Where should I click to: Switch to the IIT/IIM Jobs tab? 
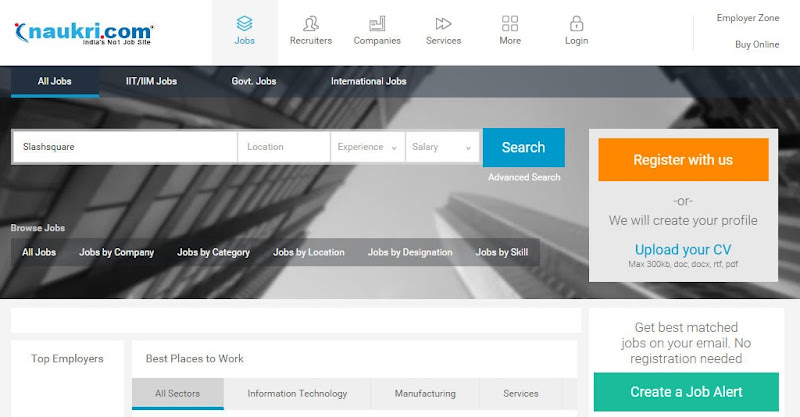click(x=152, y=81)
